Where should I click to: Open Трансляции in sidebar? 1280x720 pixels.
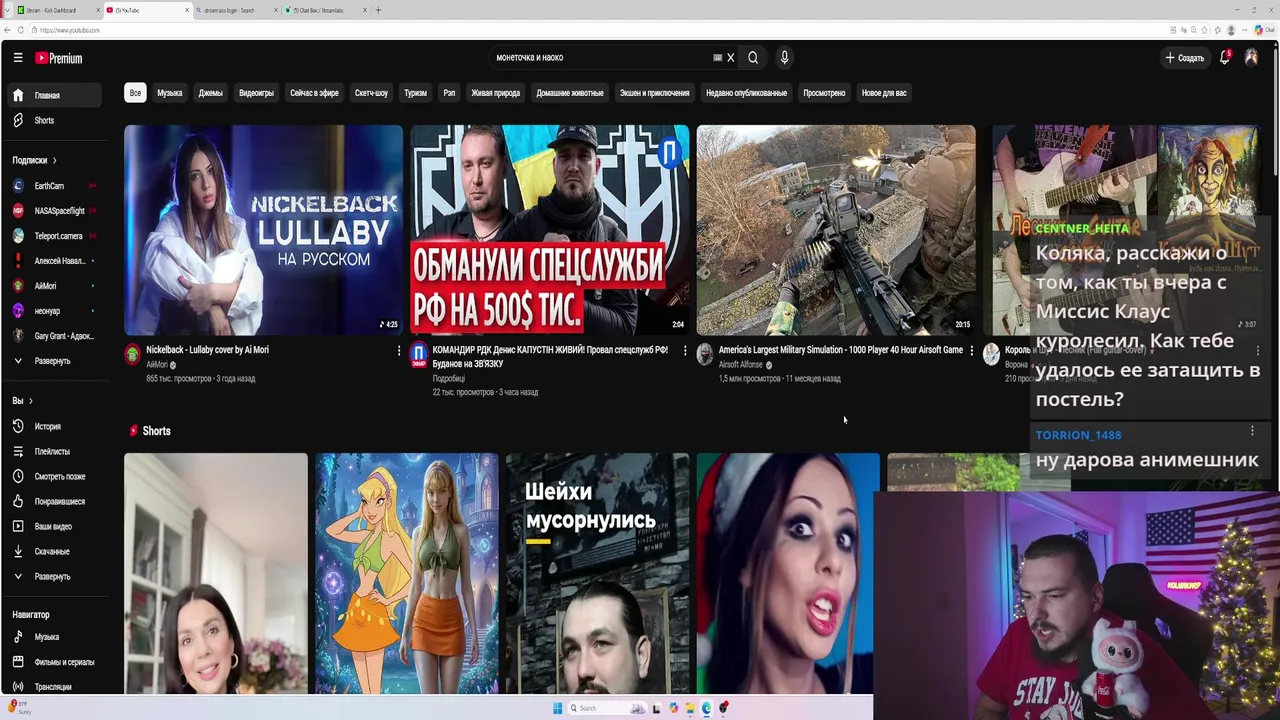pyautogui.click(x=56, y=687)
